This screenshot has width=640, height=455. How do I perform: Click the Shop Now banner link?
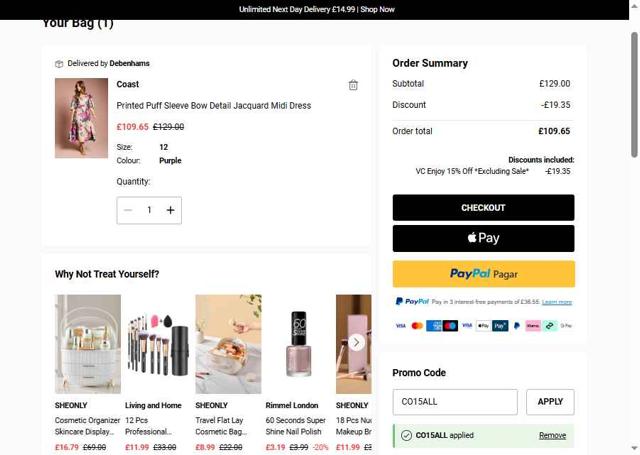378,9
